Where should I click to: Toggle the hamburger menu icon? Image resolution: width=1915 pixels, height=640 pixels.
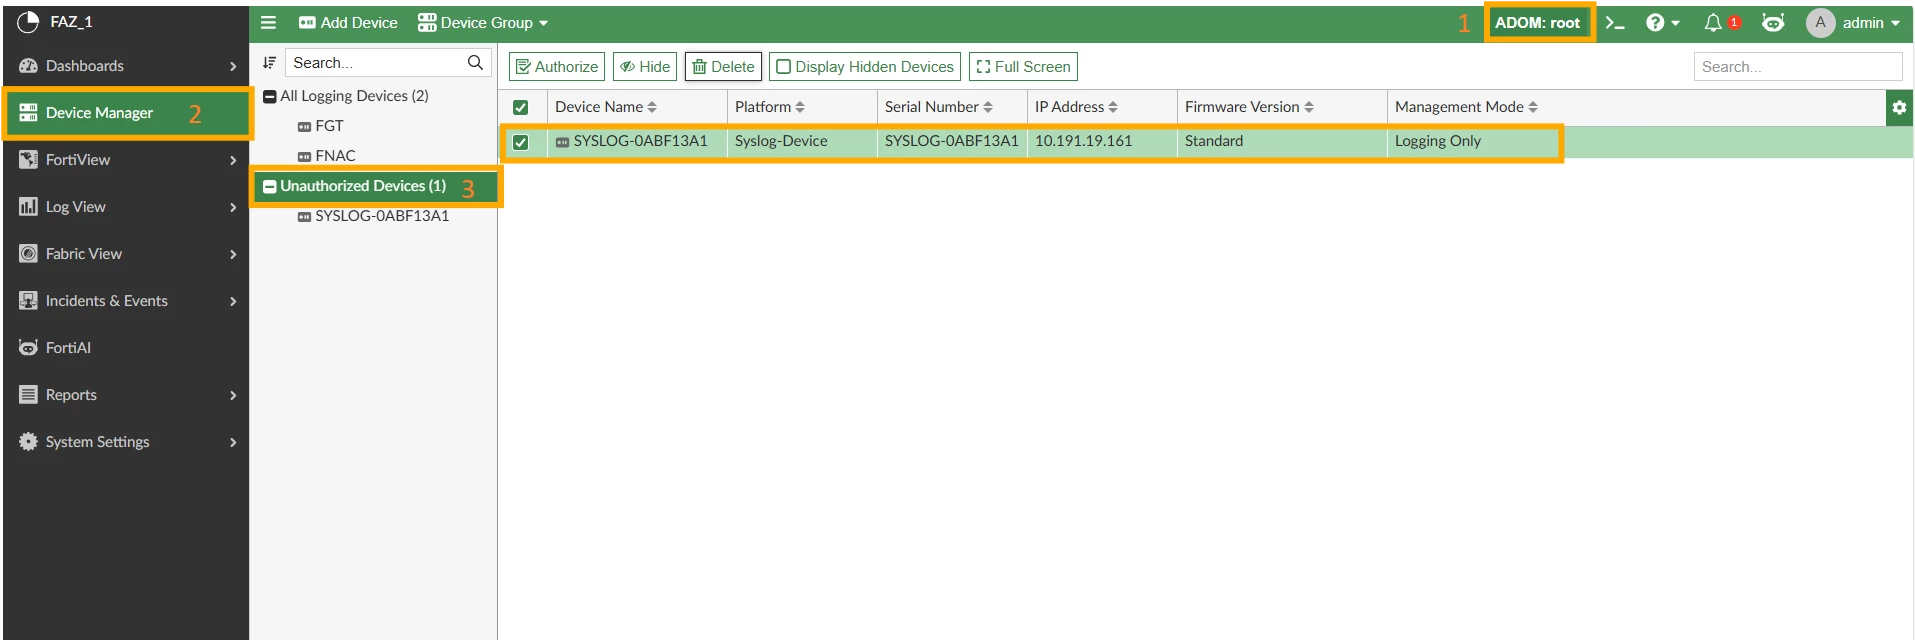268,22
